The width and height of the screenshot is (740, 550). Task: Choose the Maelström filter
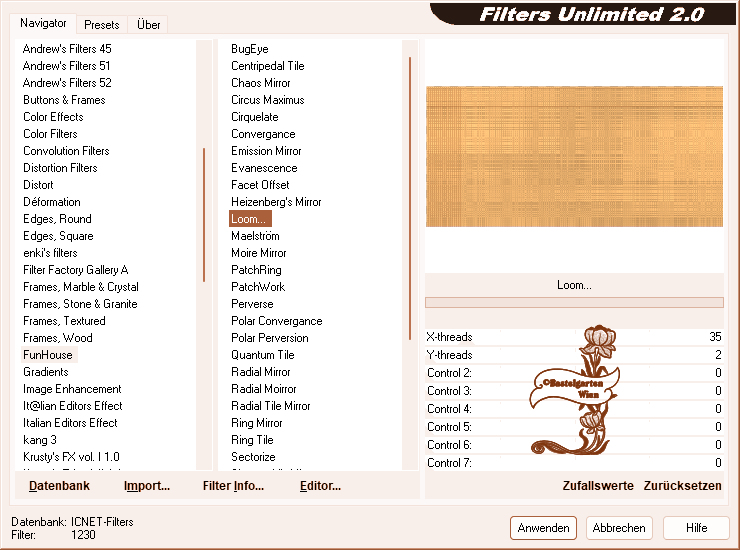(255, 236)
